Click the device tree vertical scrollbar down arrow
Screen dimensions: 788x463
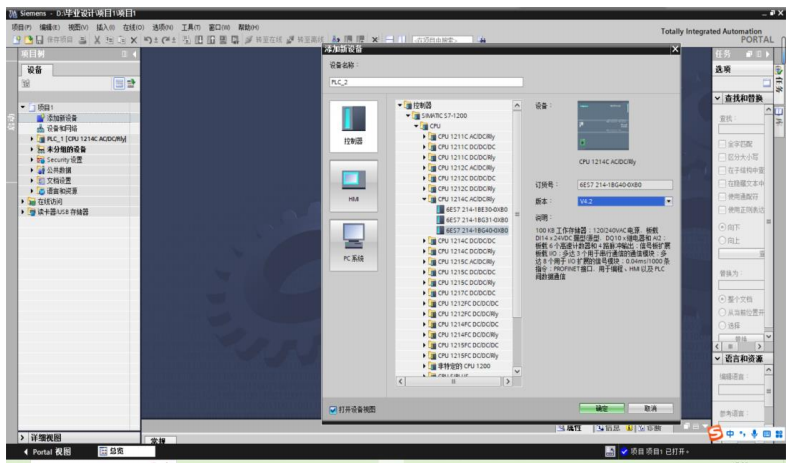tap(517, 371)
